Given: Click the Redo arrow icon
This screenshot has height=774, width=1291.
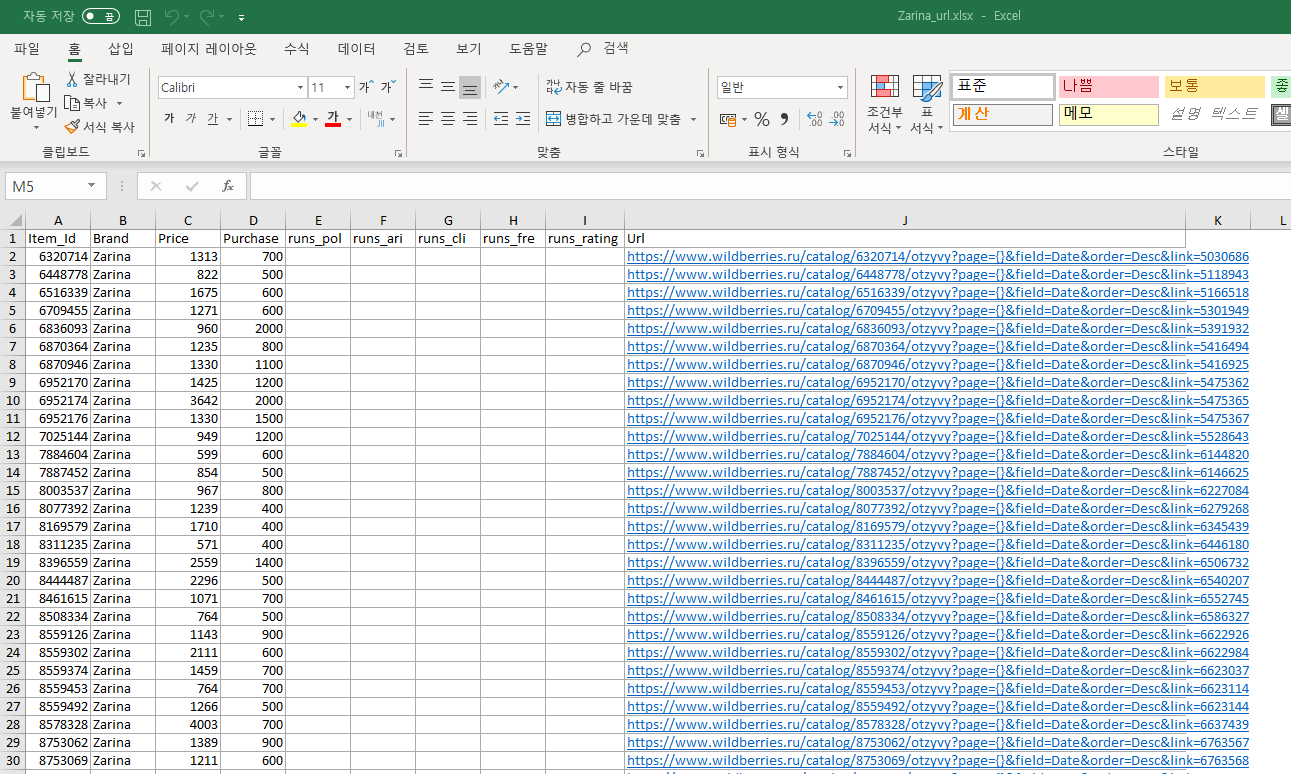Looking at the screenshot, I should 207,17.
